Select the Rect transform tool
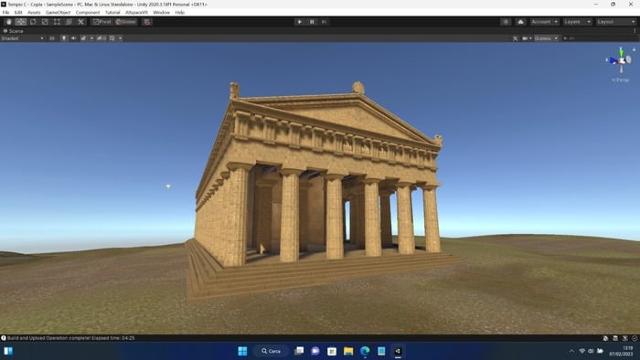640x360 pixels. [x=57, y=22]
